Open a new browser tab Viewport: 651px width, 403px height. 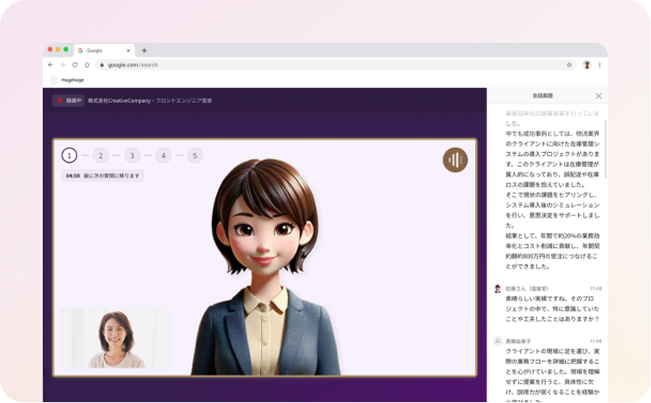[144, 50]
